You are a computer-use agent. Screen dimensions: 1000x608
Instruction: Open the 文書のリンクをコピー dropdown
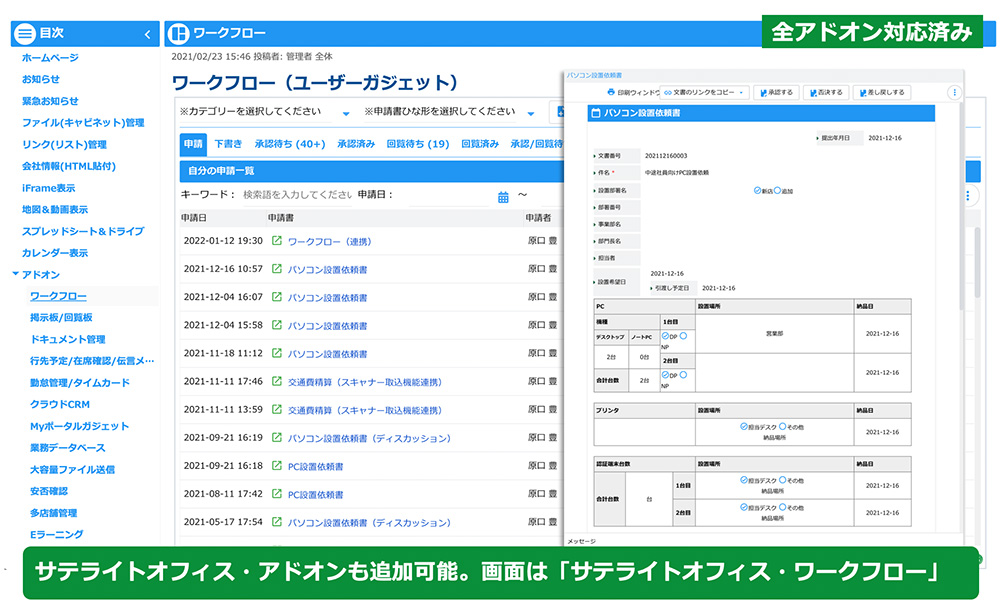(704, 93)
